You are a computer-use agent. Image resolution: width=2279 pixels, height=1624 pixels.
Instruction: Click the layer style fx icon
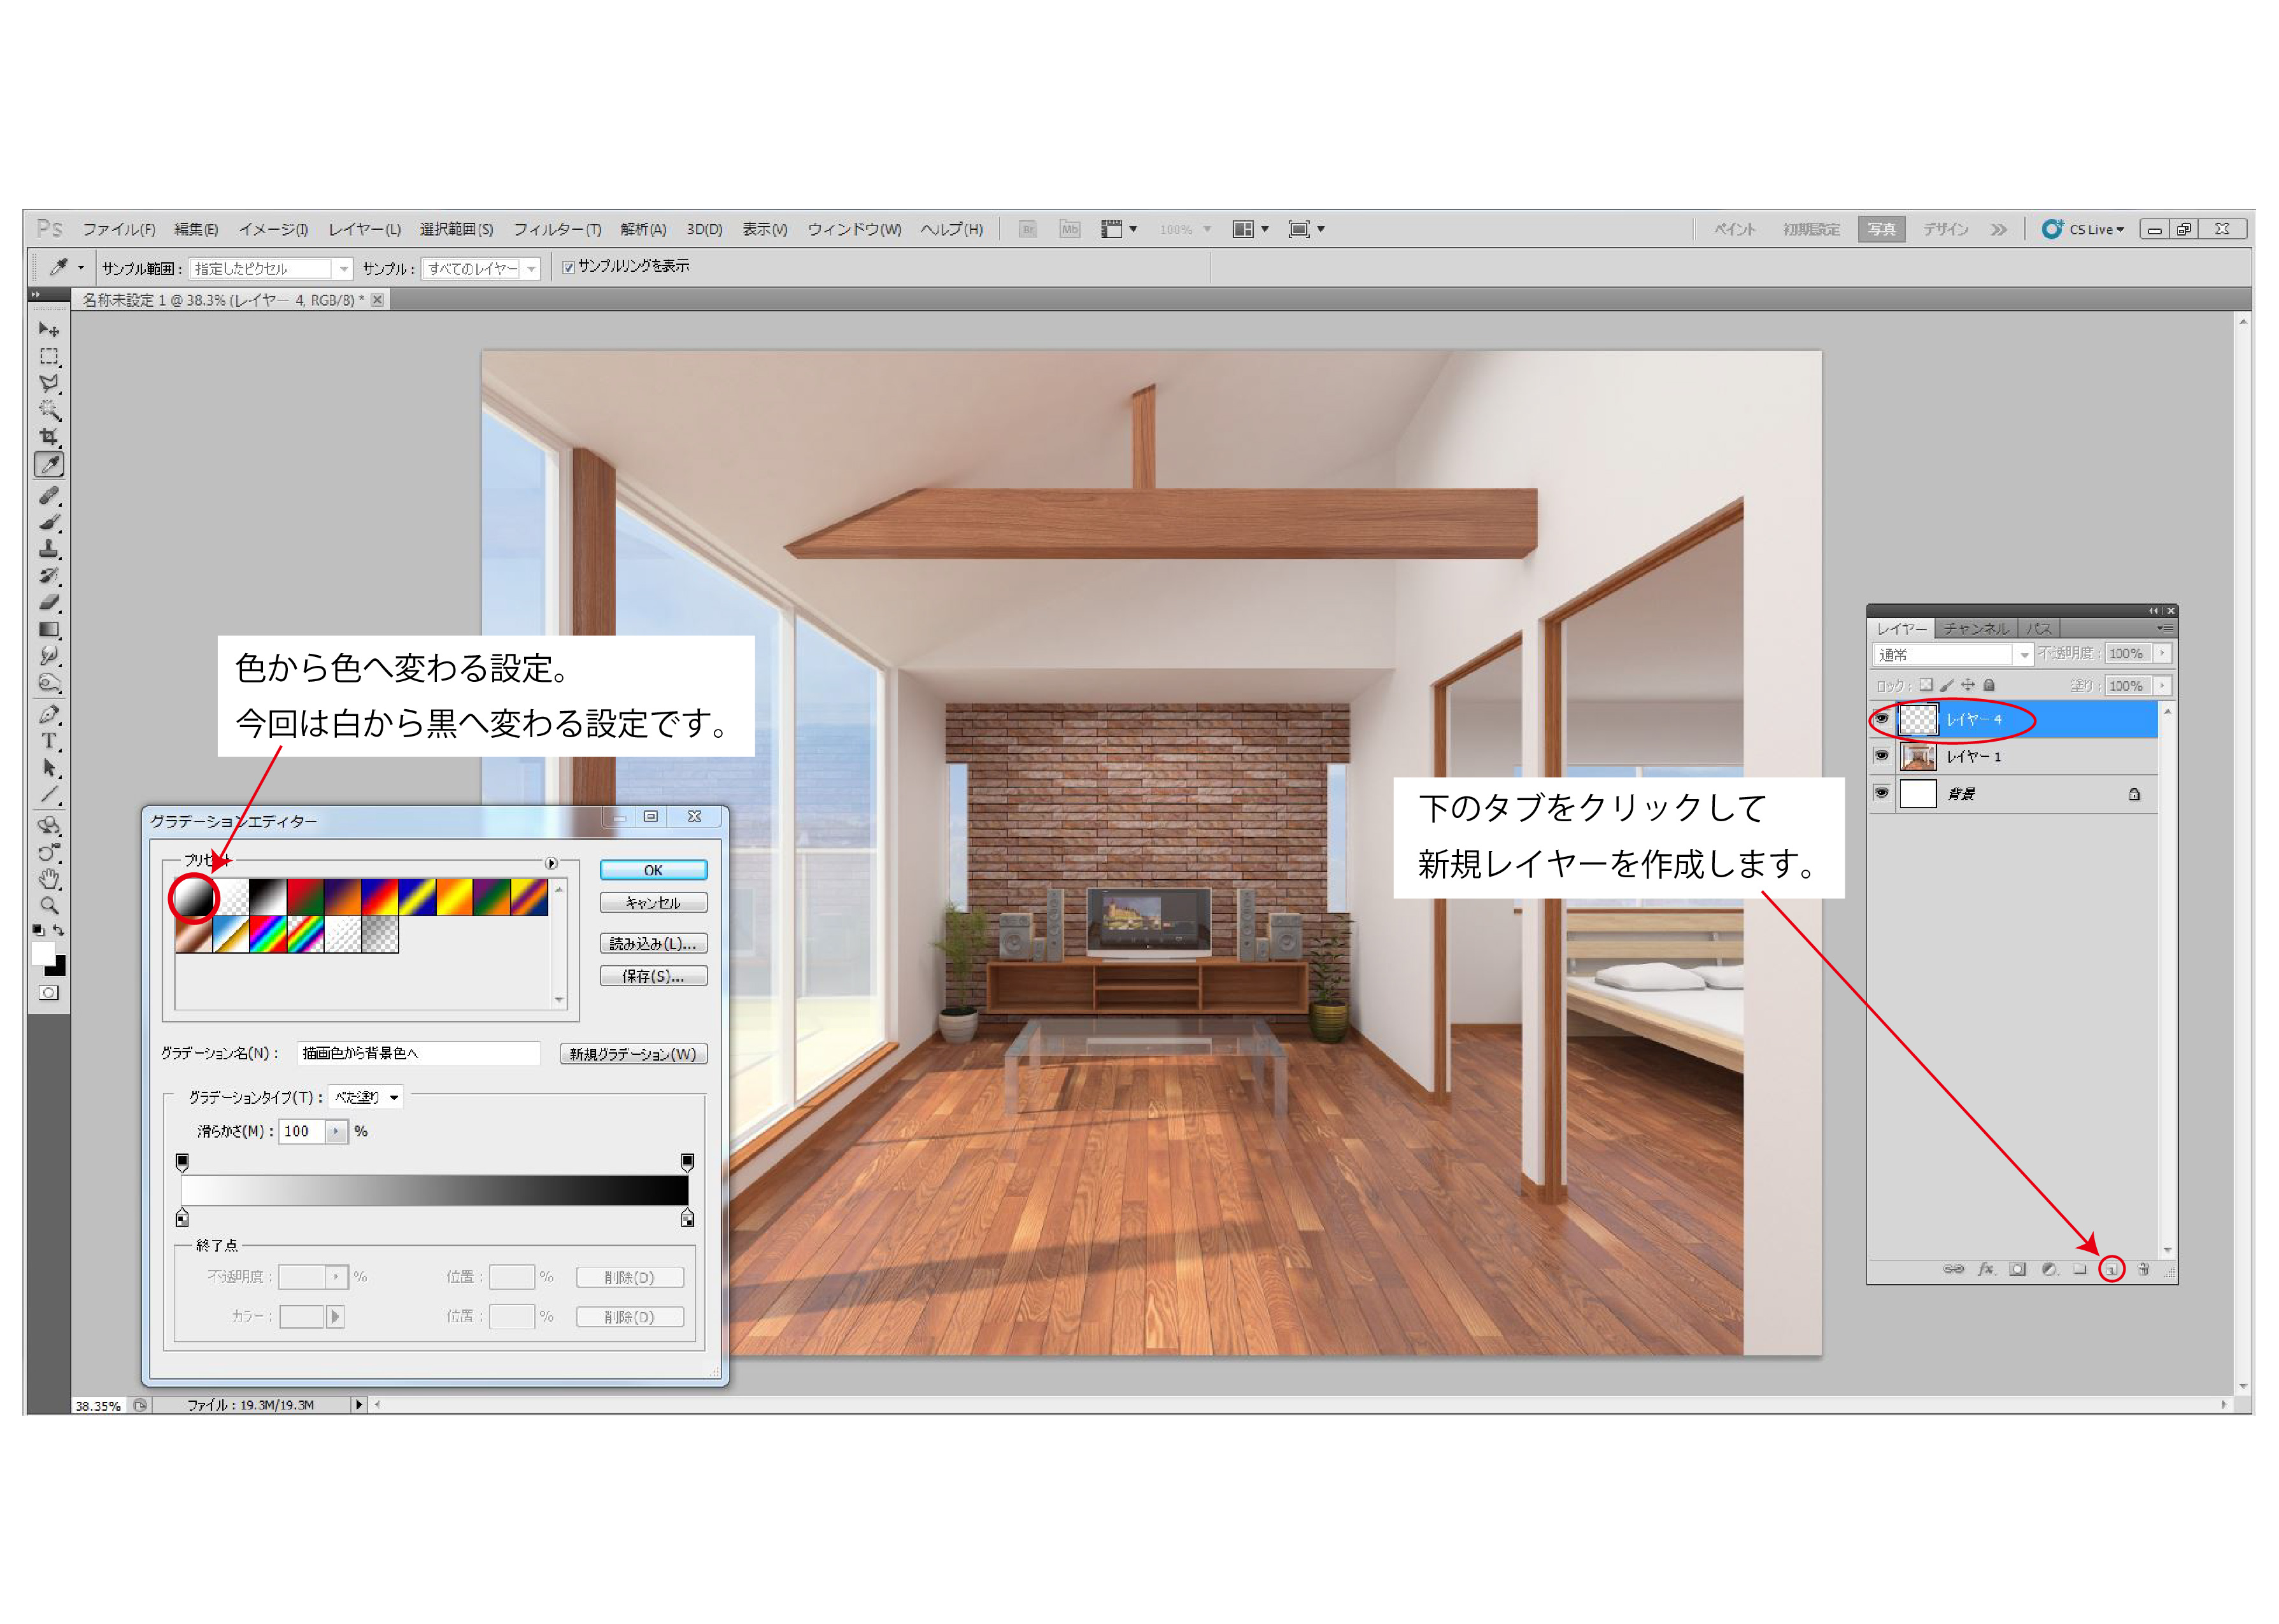pyautogui.click(x=1986, y=1269)
